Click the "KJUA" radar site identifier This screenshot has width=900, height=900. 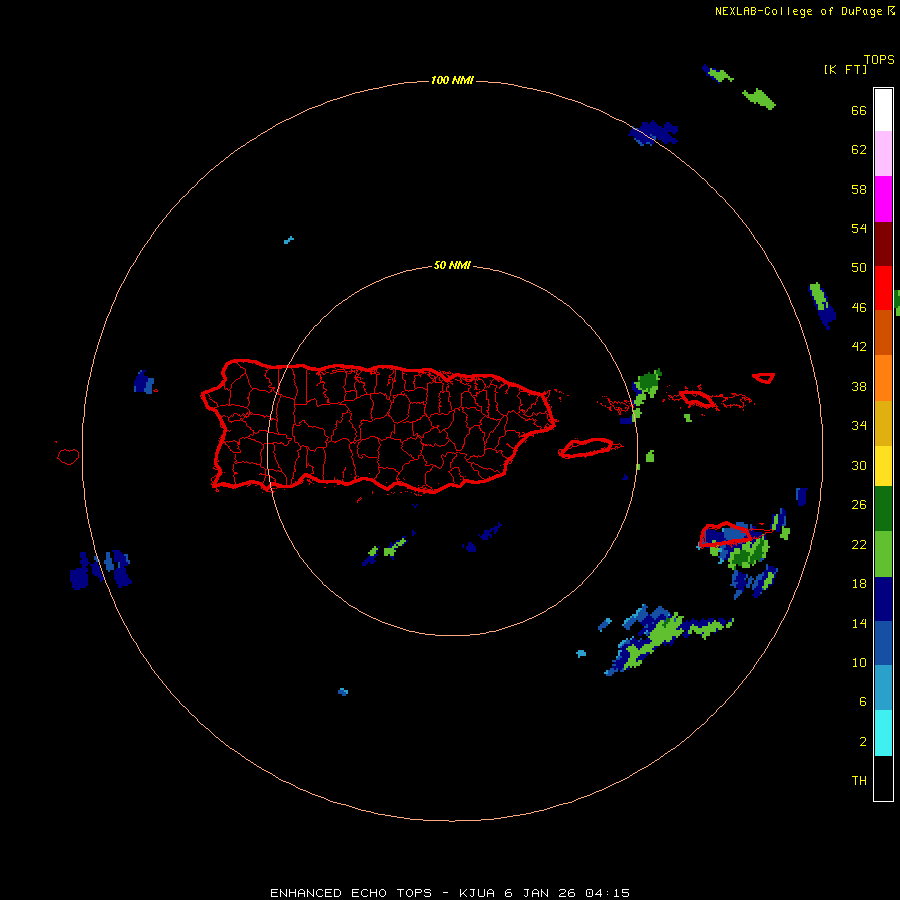click(x=478, y=893)
